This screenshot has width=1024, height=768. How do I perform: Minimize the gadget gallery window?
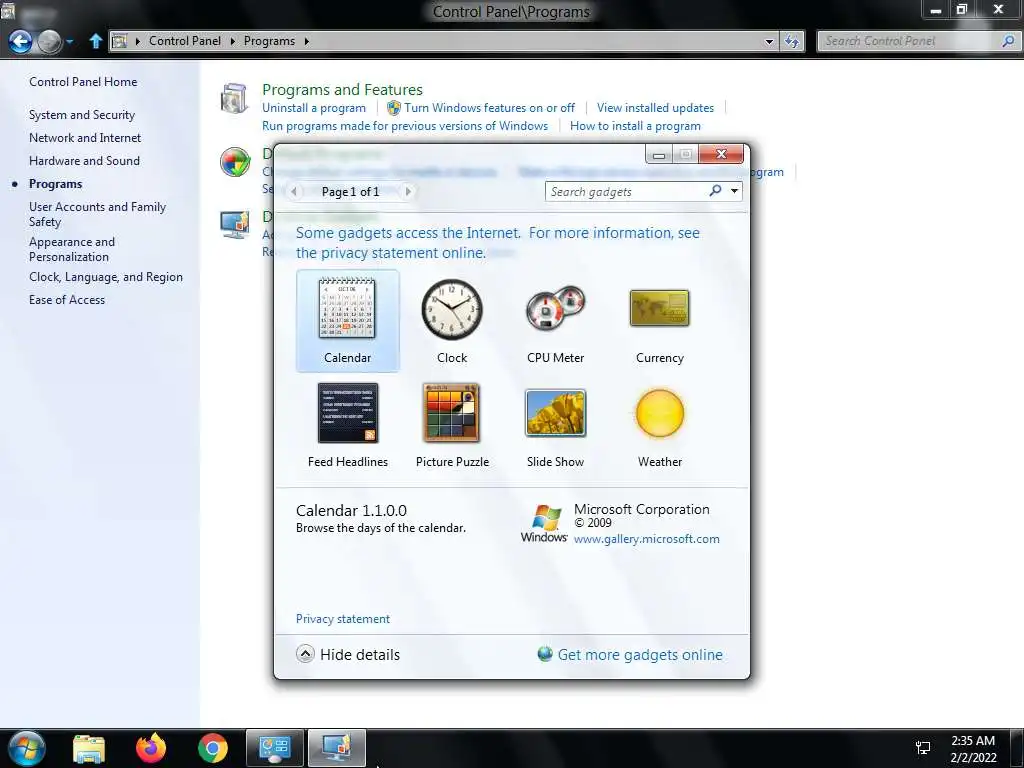coord(659,155)
